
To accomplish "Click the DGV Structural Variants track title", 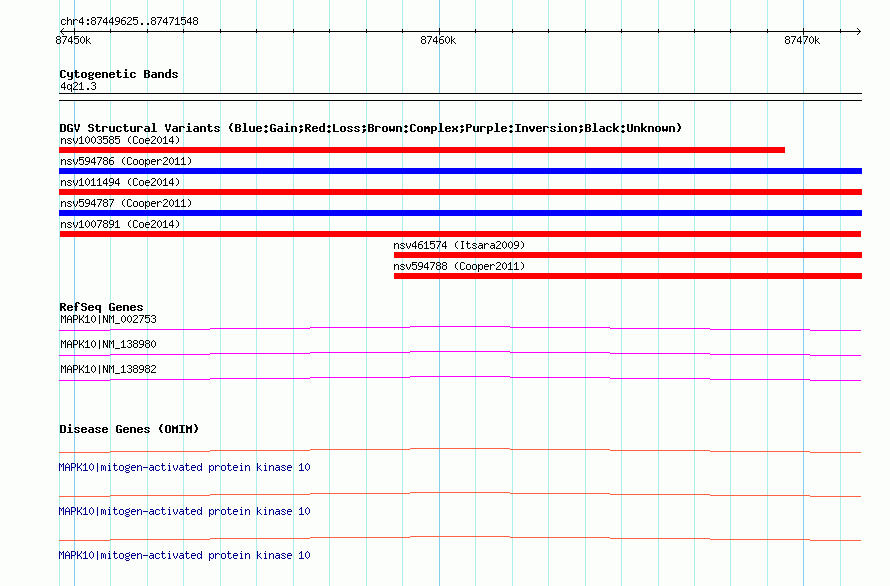I will pyautogui.click(x=370, y=128).
